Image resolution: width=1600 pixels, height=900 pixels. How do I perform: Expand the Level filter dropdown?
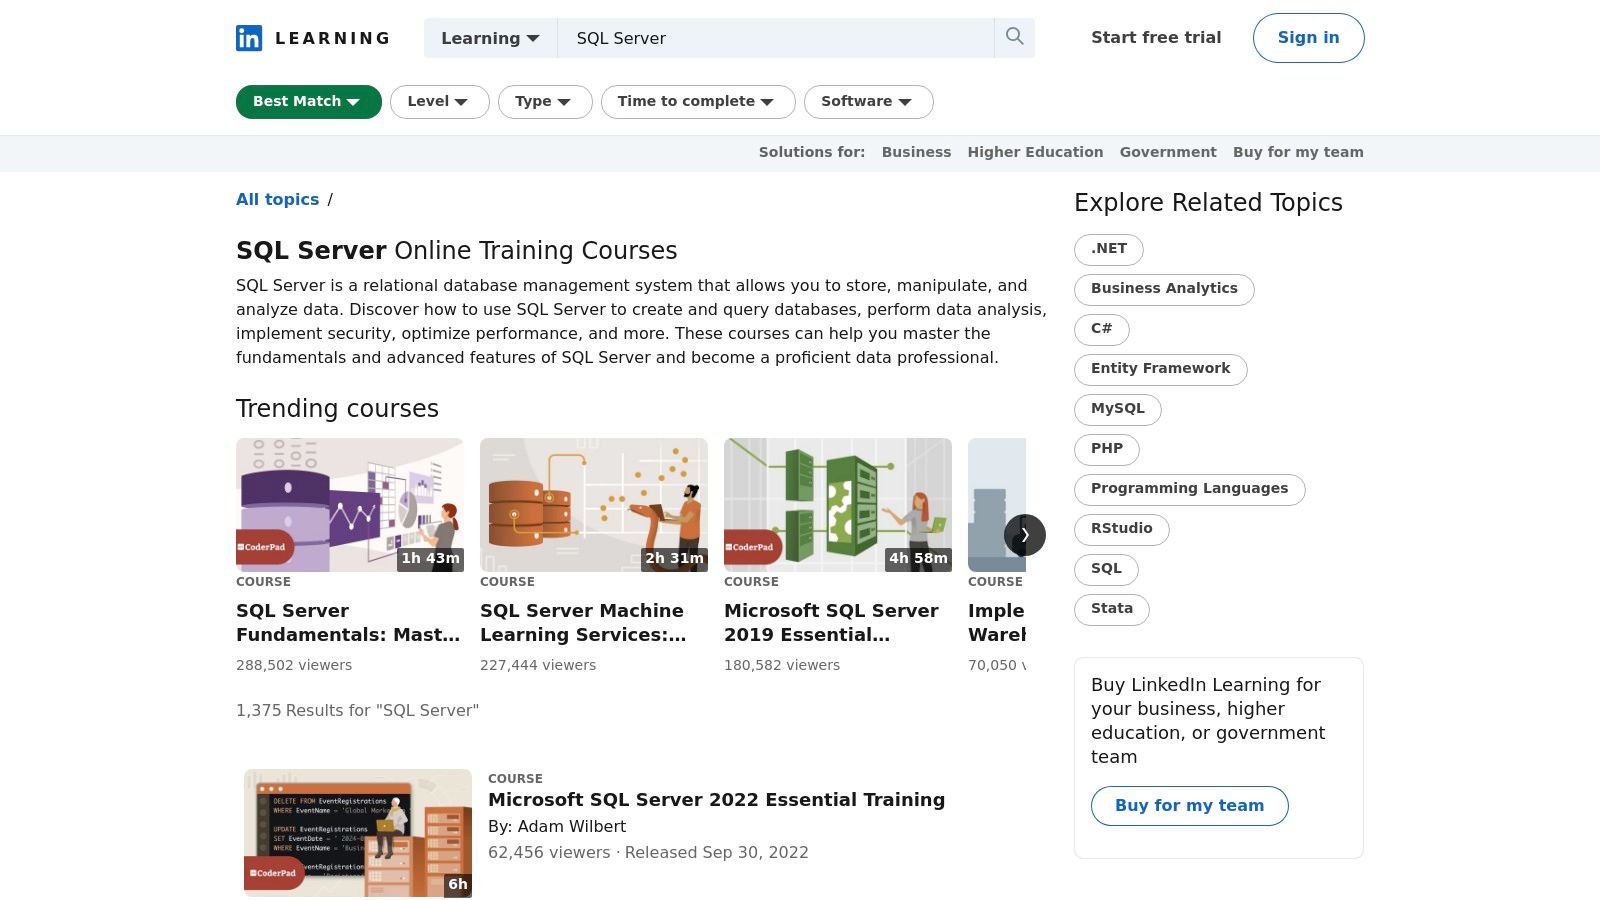[x=440, y=102]
